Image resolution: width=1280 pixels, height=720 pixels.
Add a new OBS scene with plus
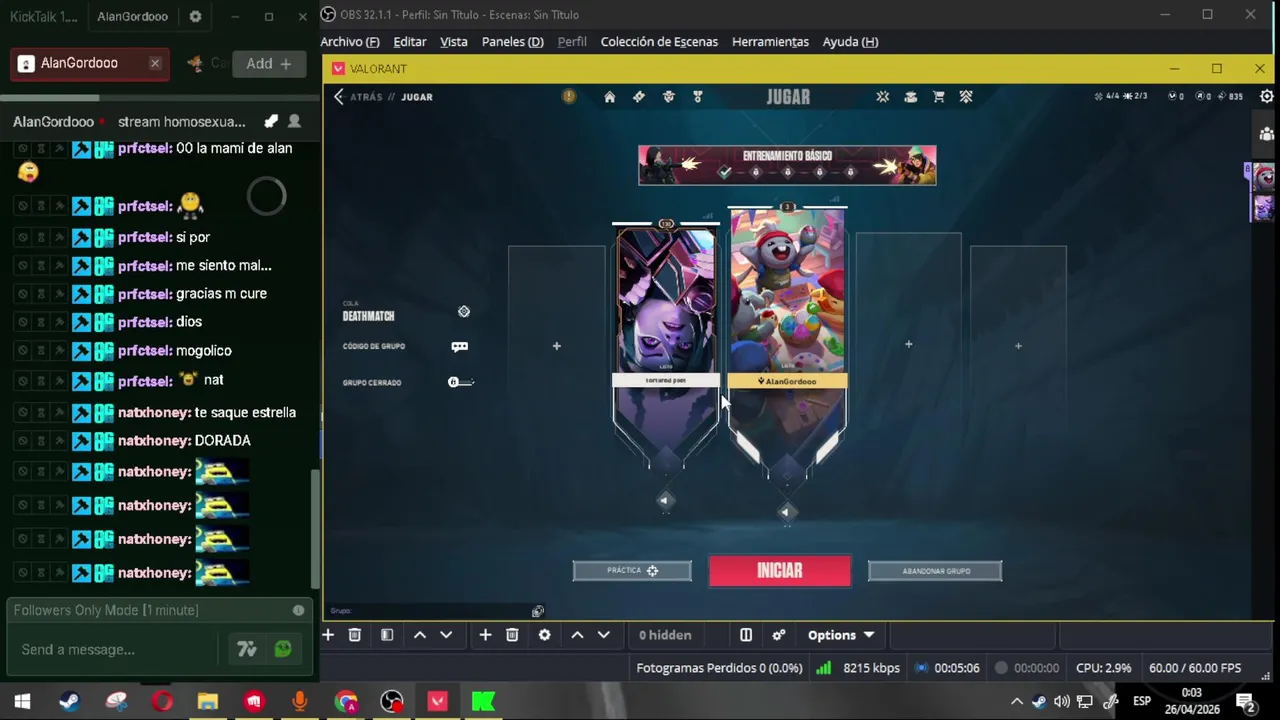click(328, 635)
